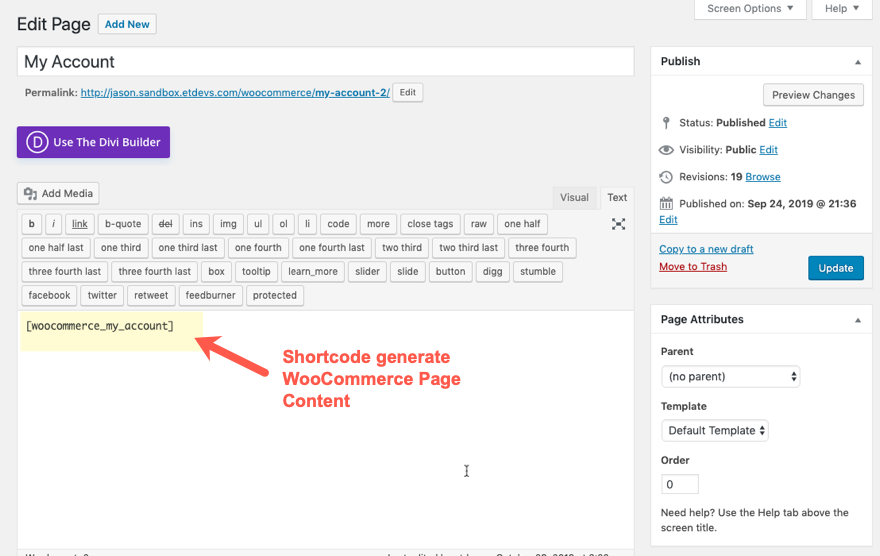Viewport: 880px width, 556px height.
Task: Open the Template dropdown
Action: [714, 430]
